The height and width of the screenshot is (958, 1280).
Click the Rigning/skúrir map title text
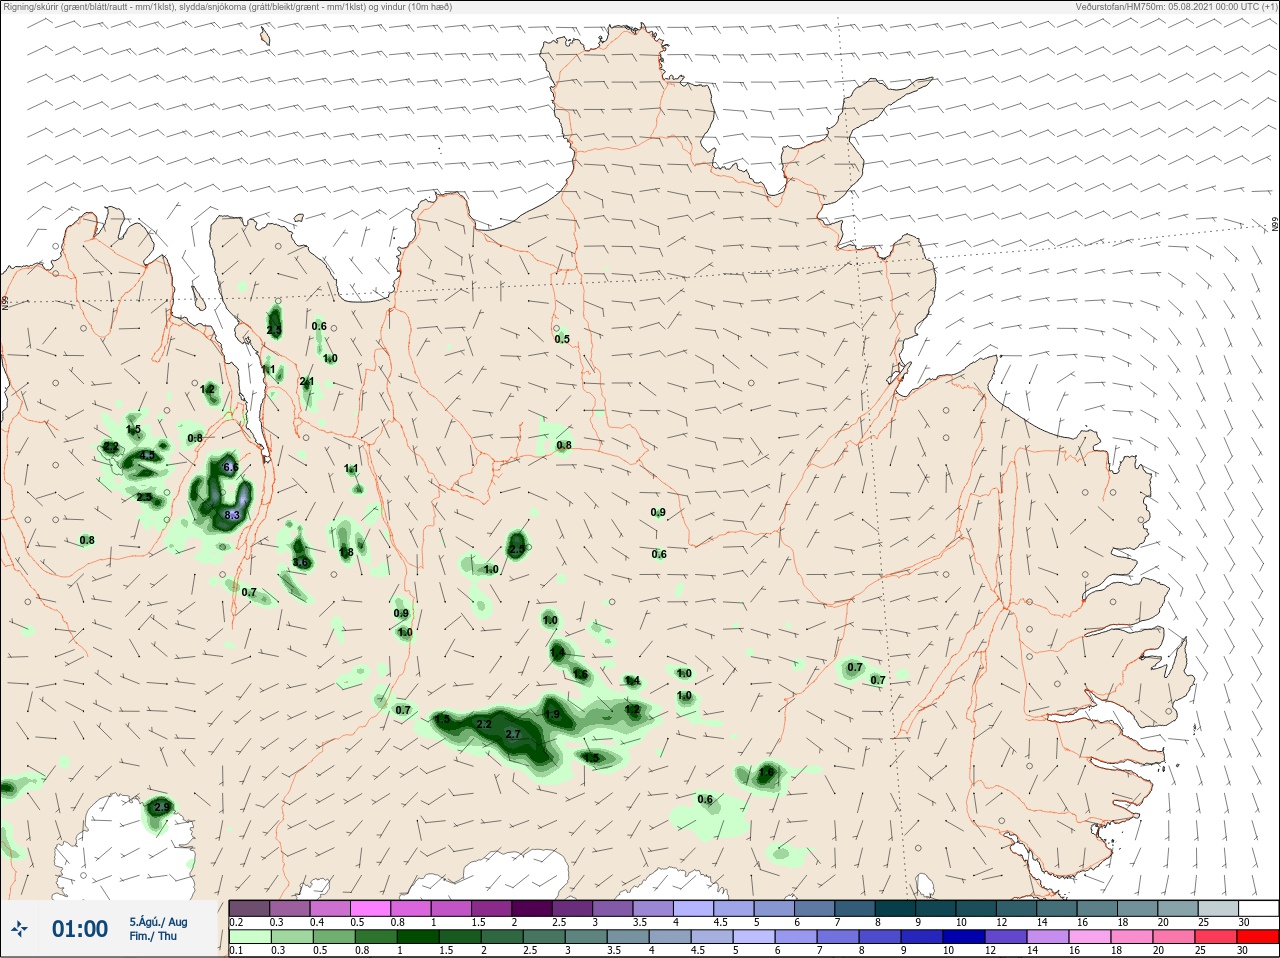[x=227, y=7]
